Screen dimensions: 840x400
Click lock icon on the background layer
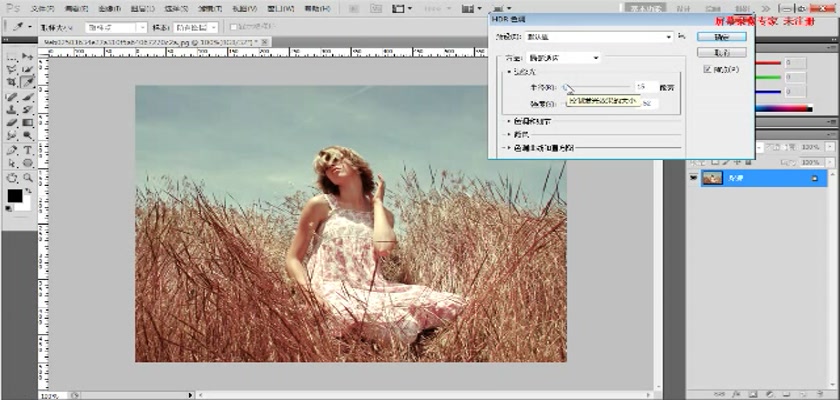(815, 179)
